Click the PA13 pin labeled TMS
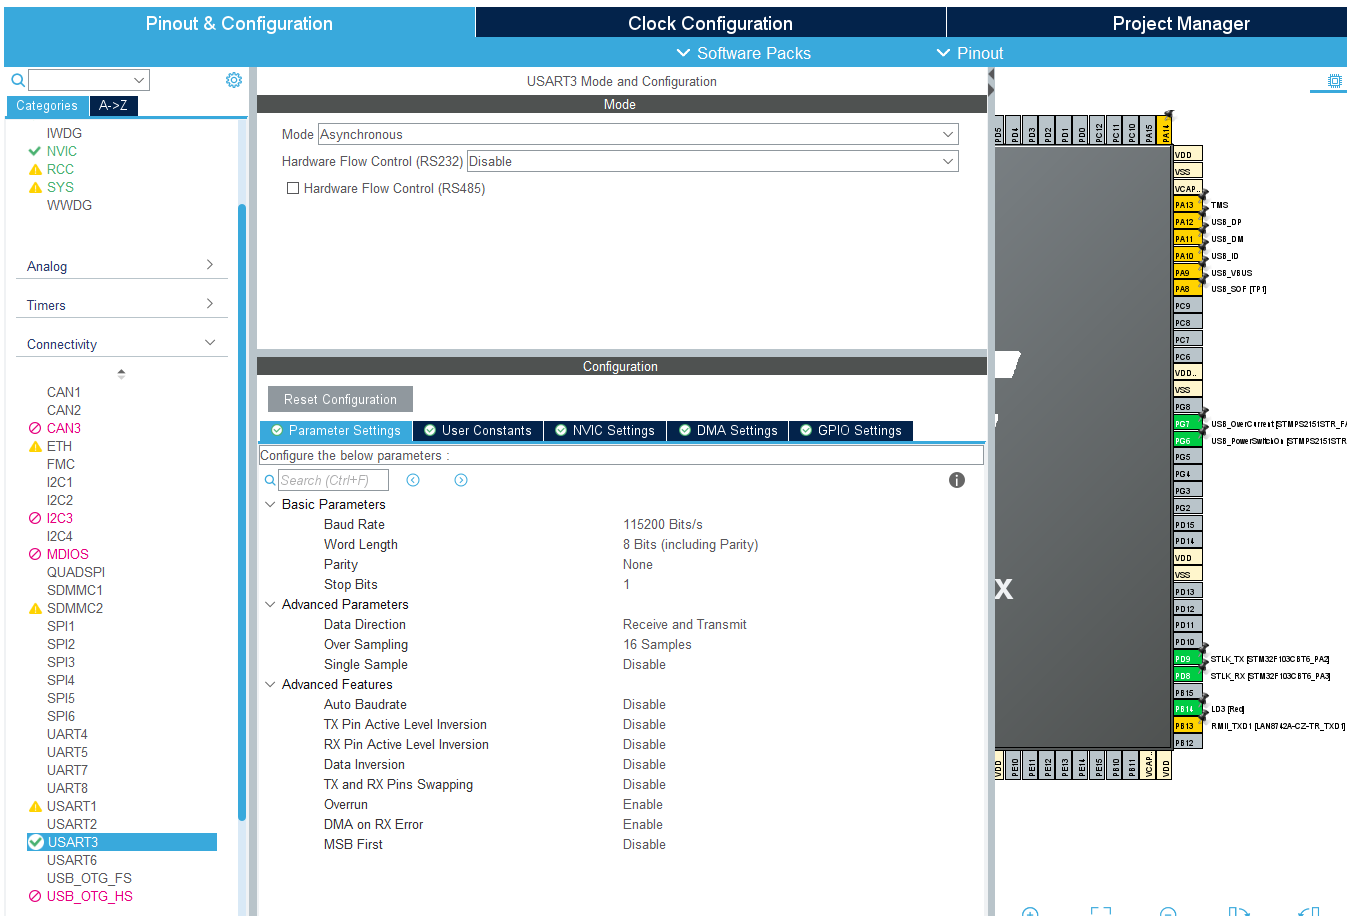1347x916 pixels. point(1187,205)
